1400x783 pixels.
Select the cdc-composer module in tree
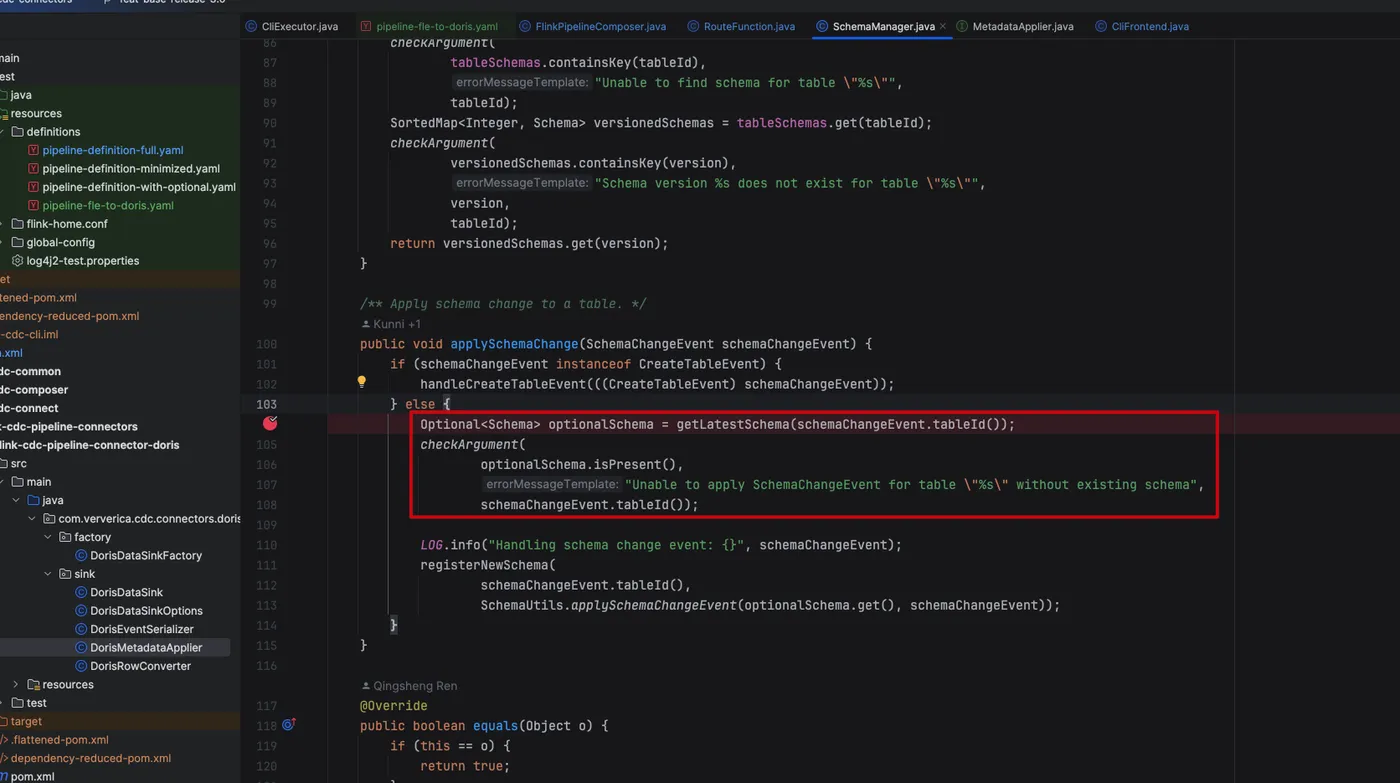coord(34,390)
